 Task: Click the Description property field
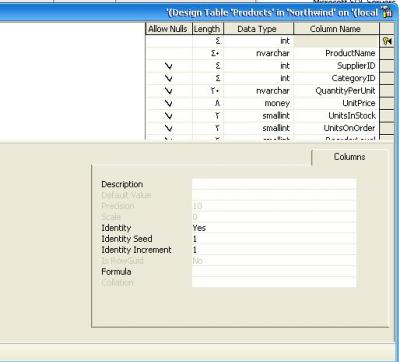(x=274, y=184)
